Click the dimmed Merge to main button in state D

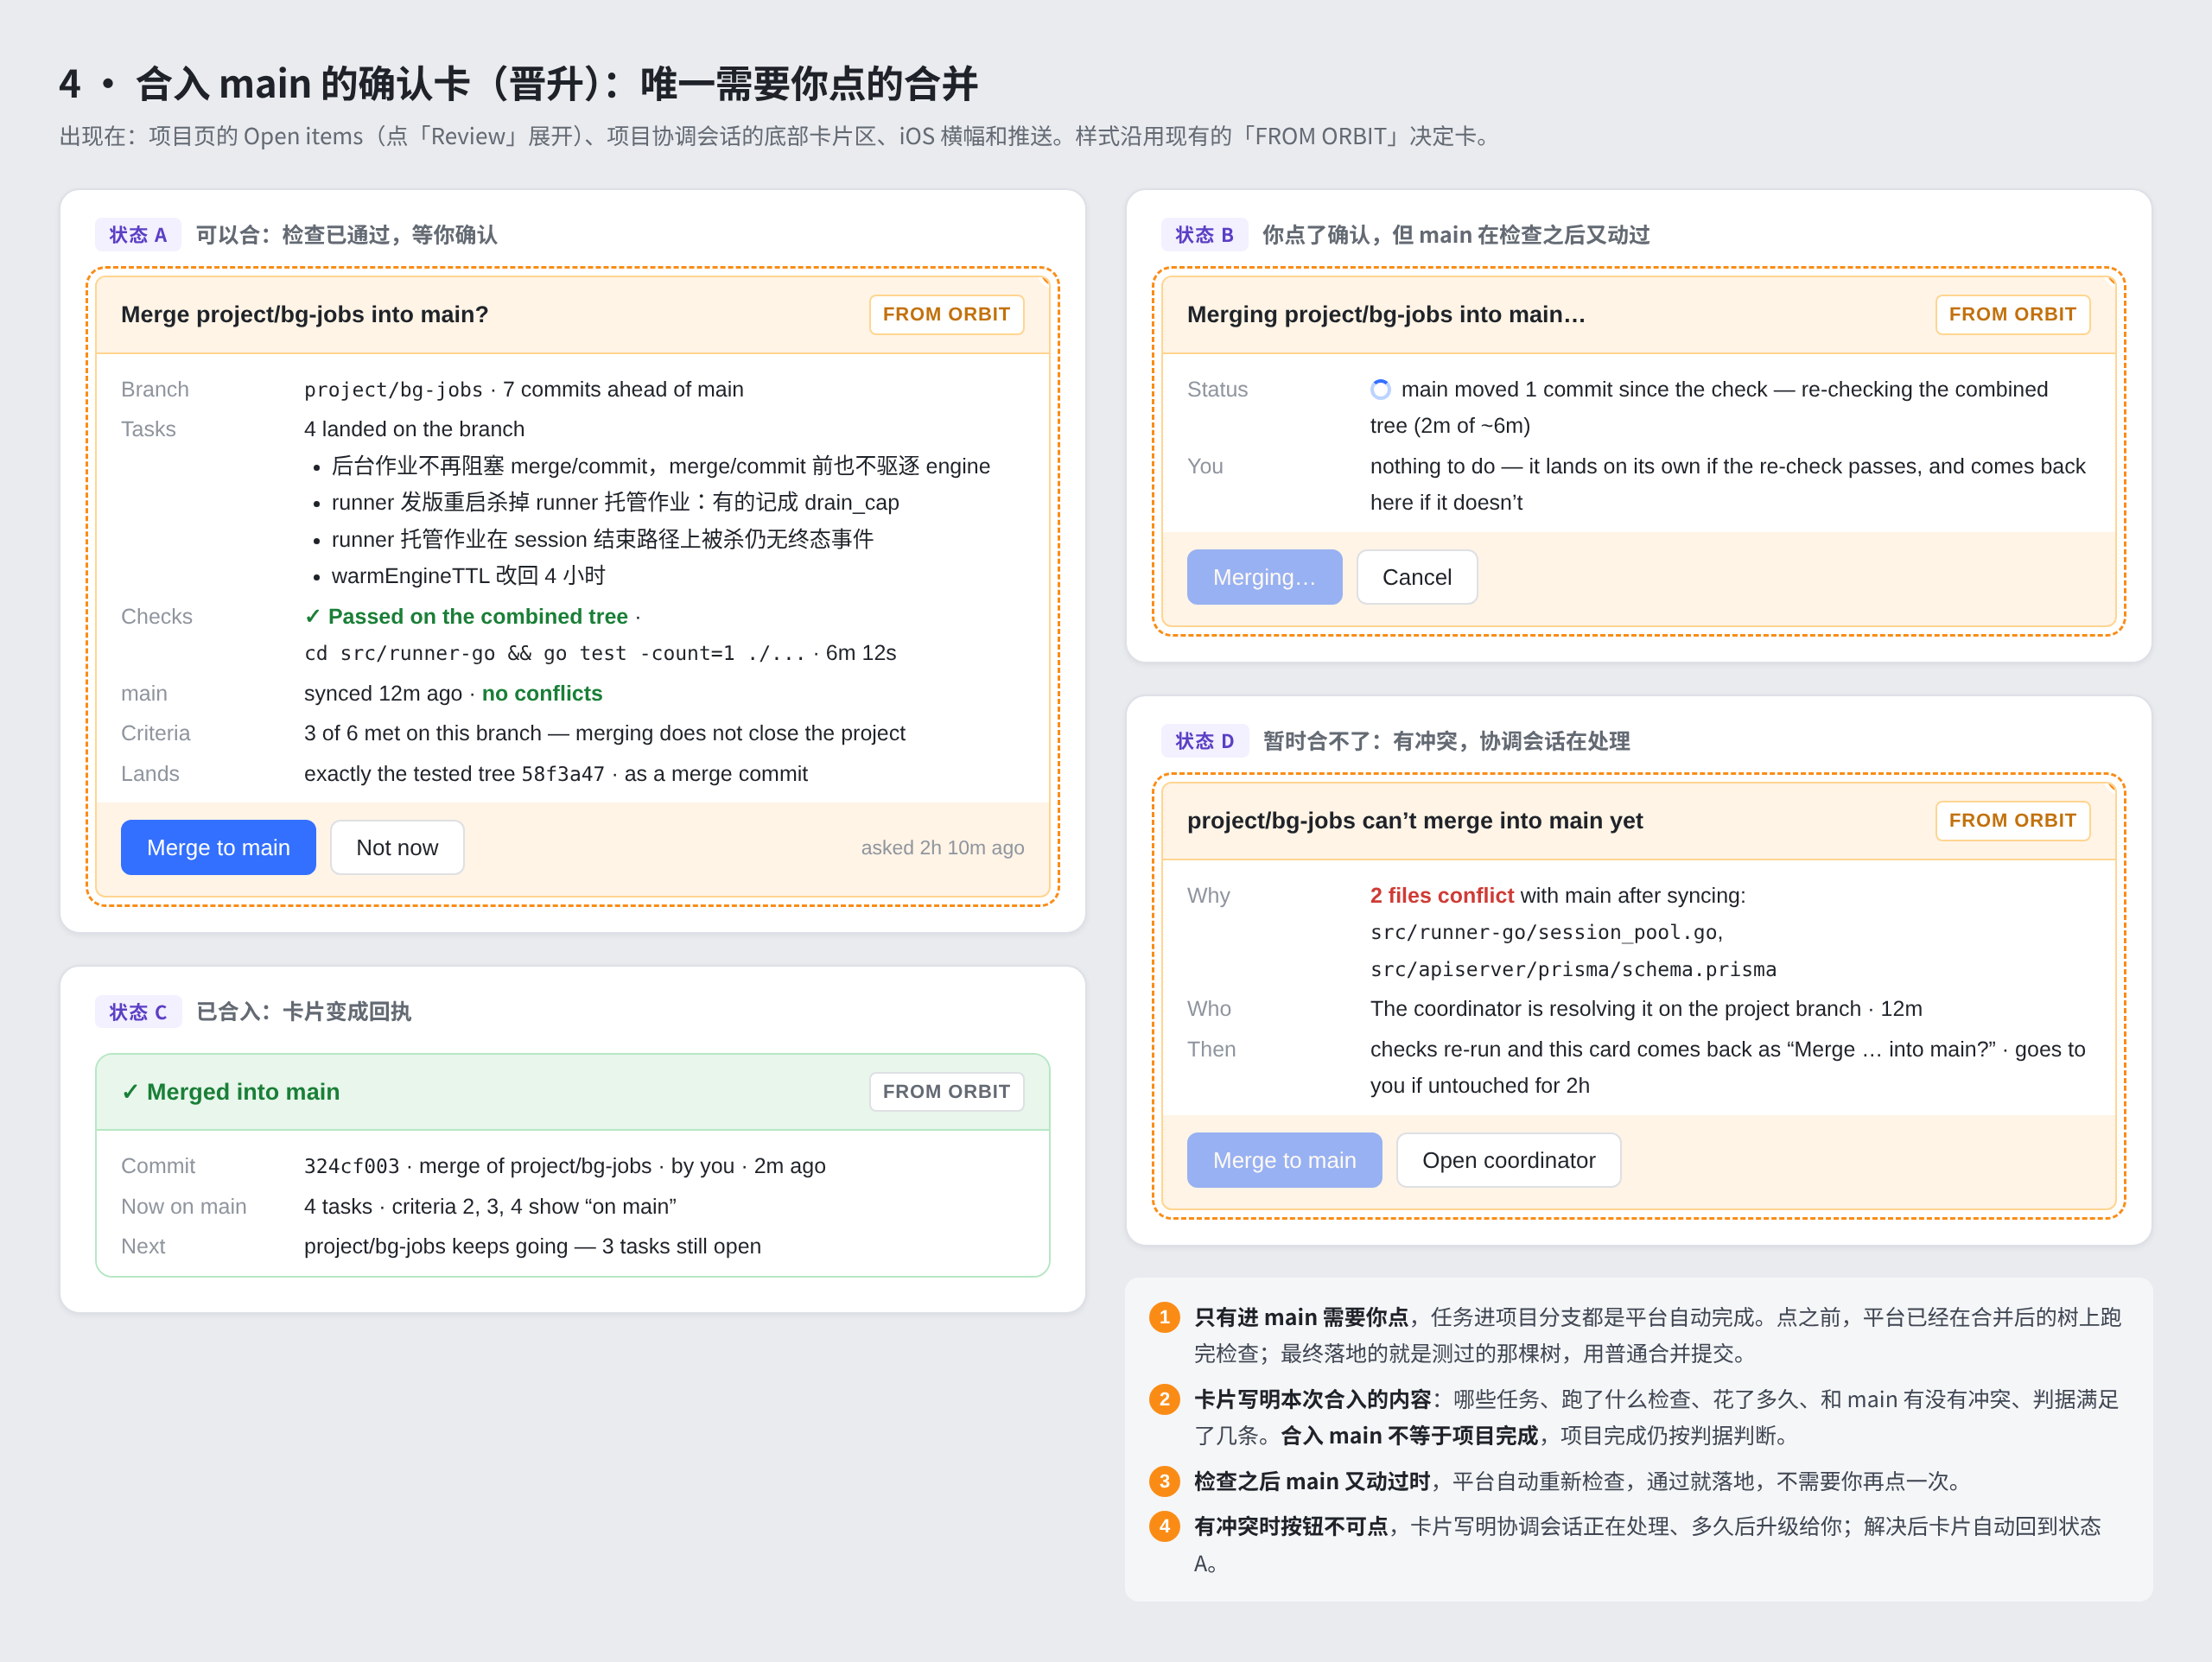tap(1284, 1160)
